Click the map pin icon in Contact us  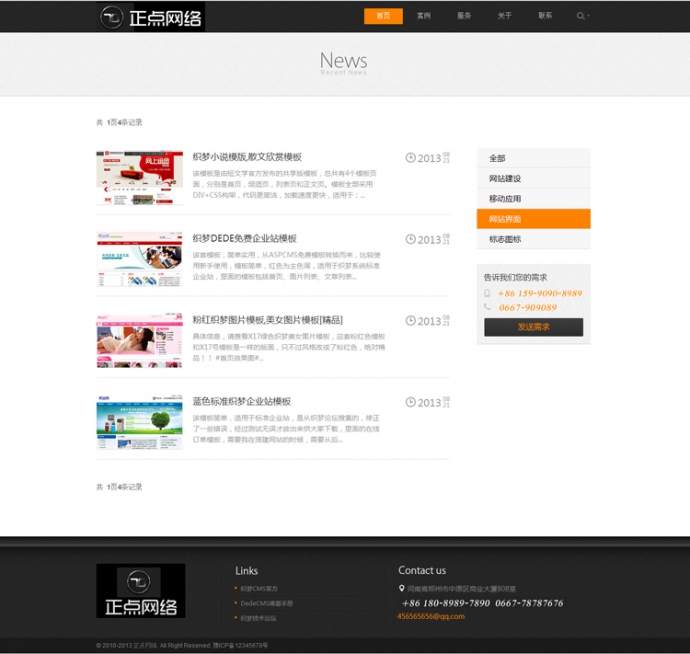401,588
